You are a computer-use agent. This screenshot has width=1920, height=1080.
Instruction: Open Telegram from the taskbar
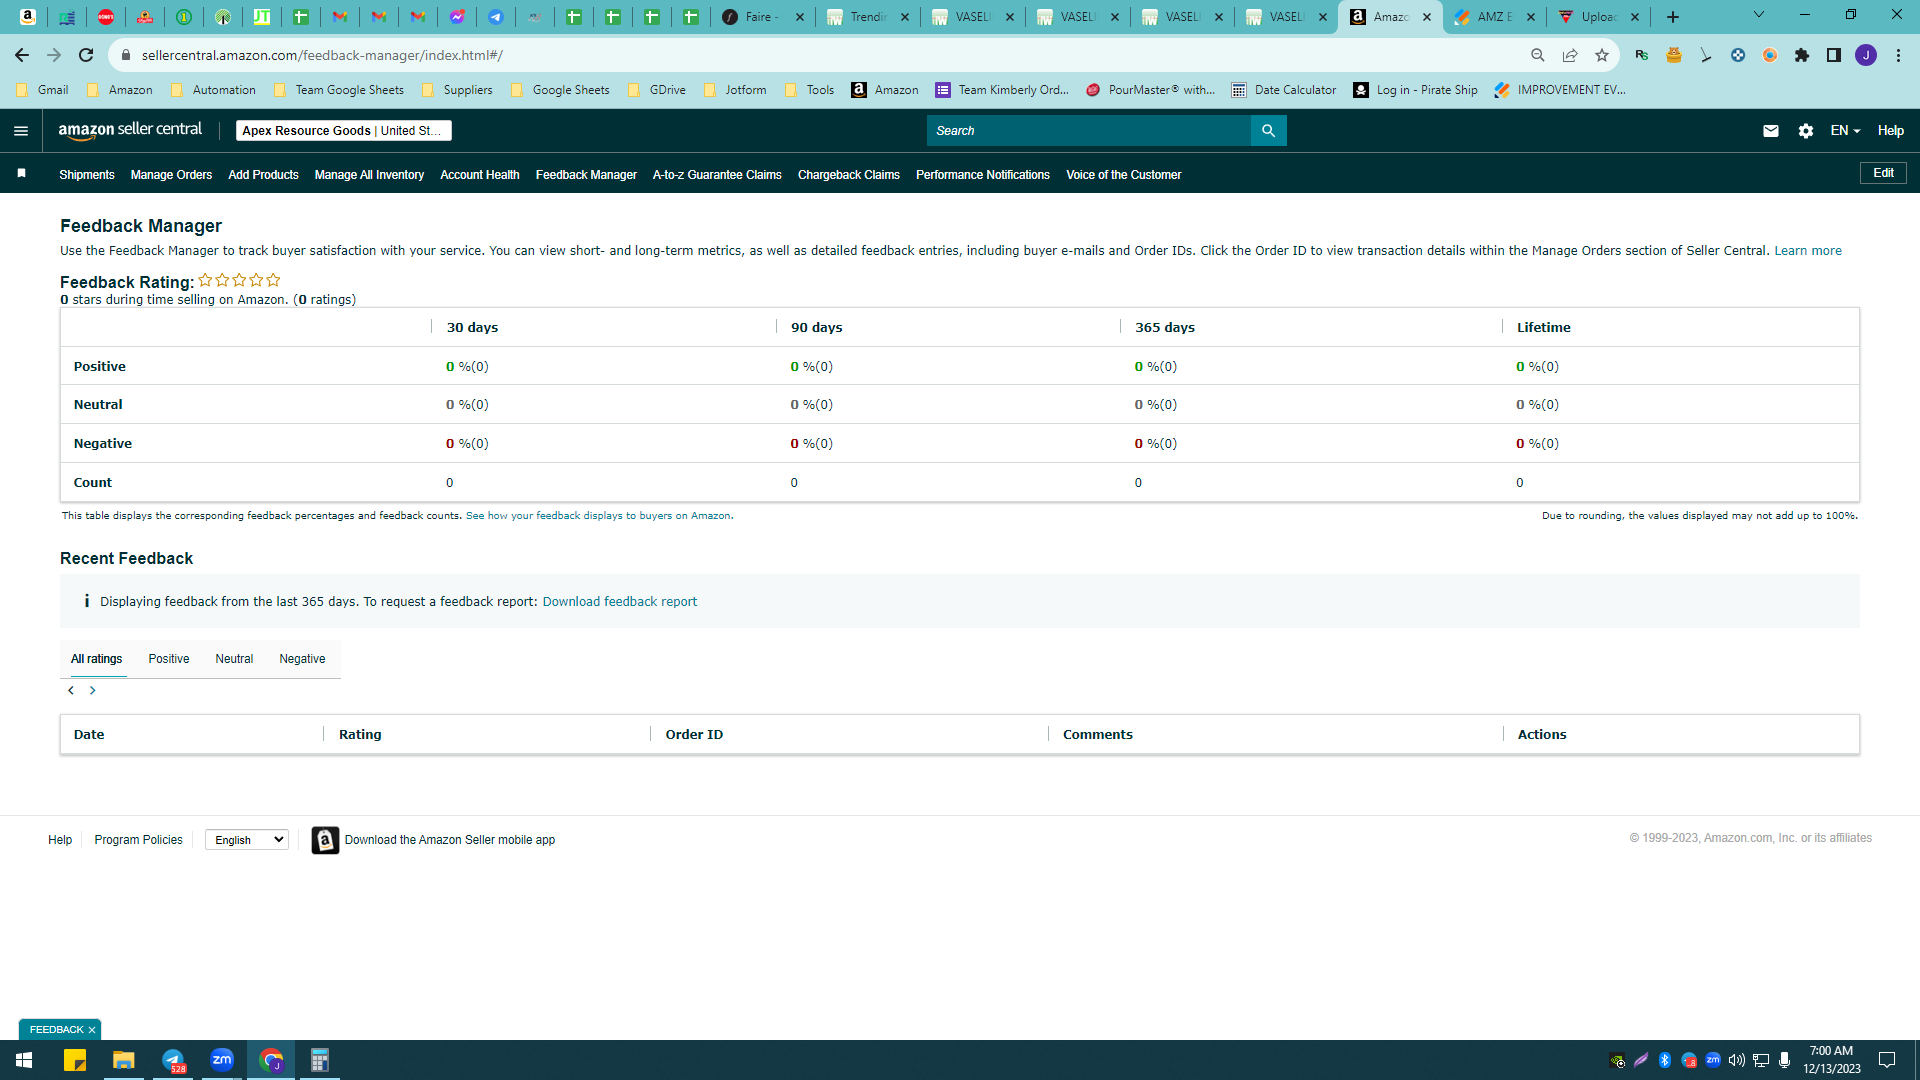pos(173,1060)
